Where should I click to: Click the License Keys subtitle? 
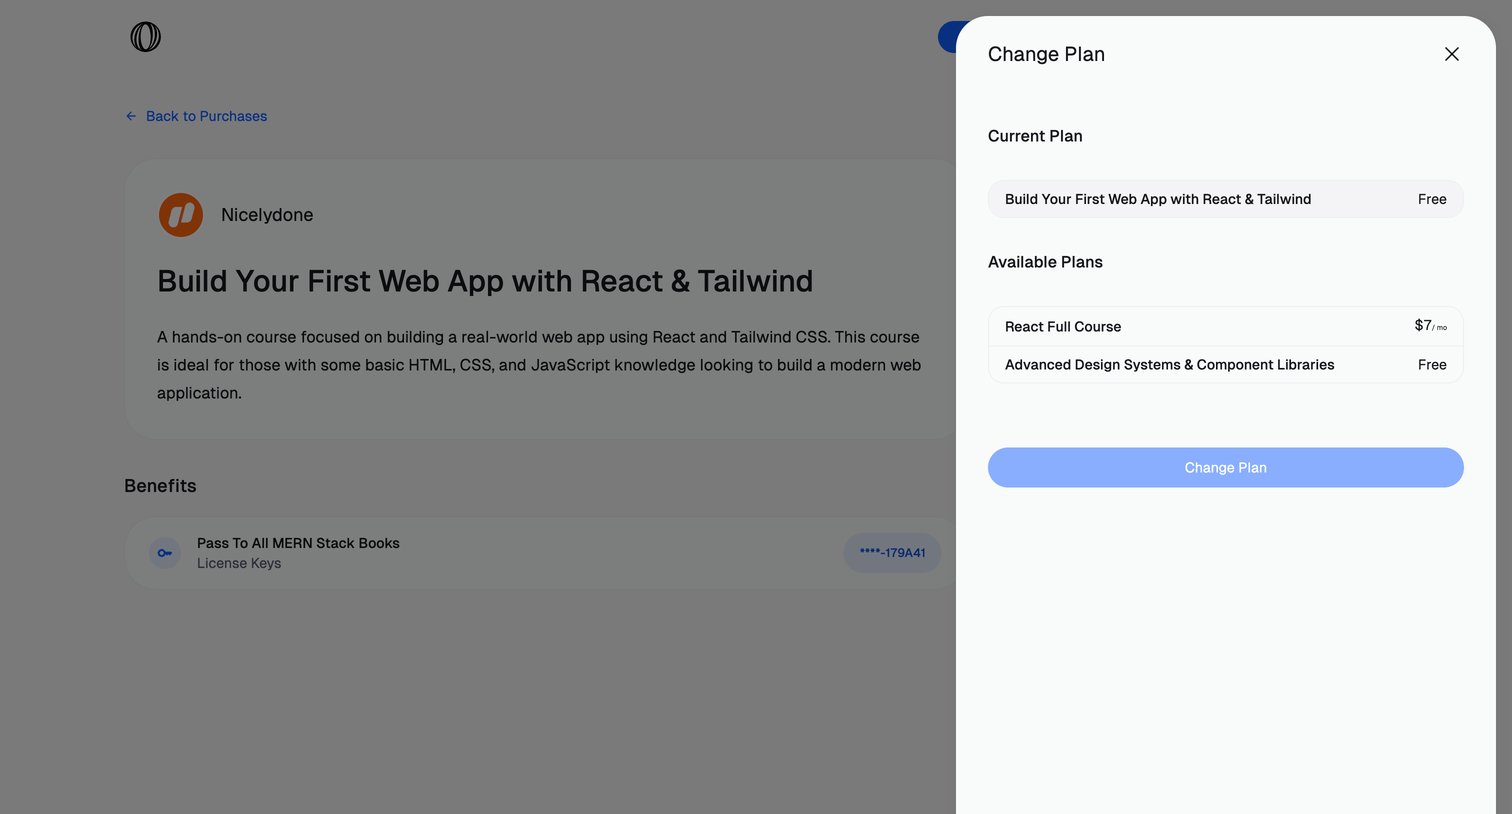point(239,564)
